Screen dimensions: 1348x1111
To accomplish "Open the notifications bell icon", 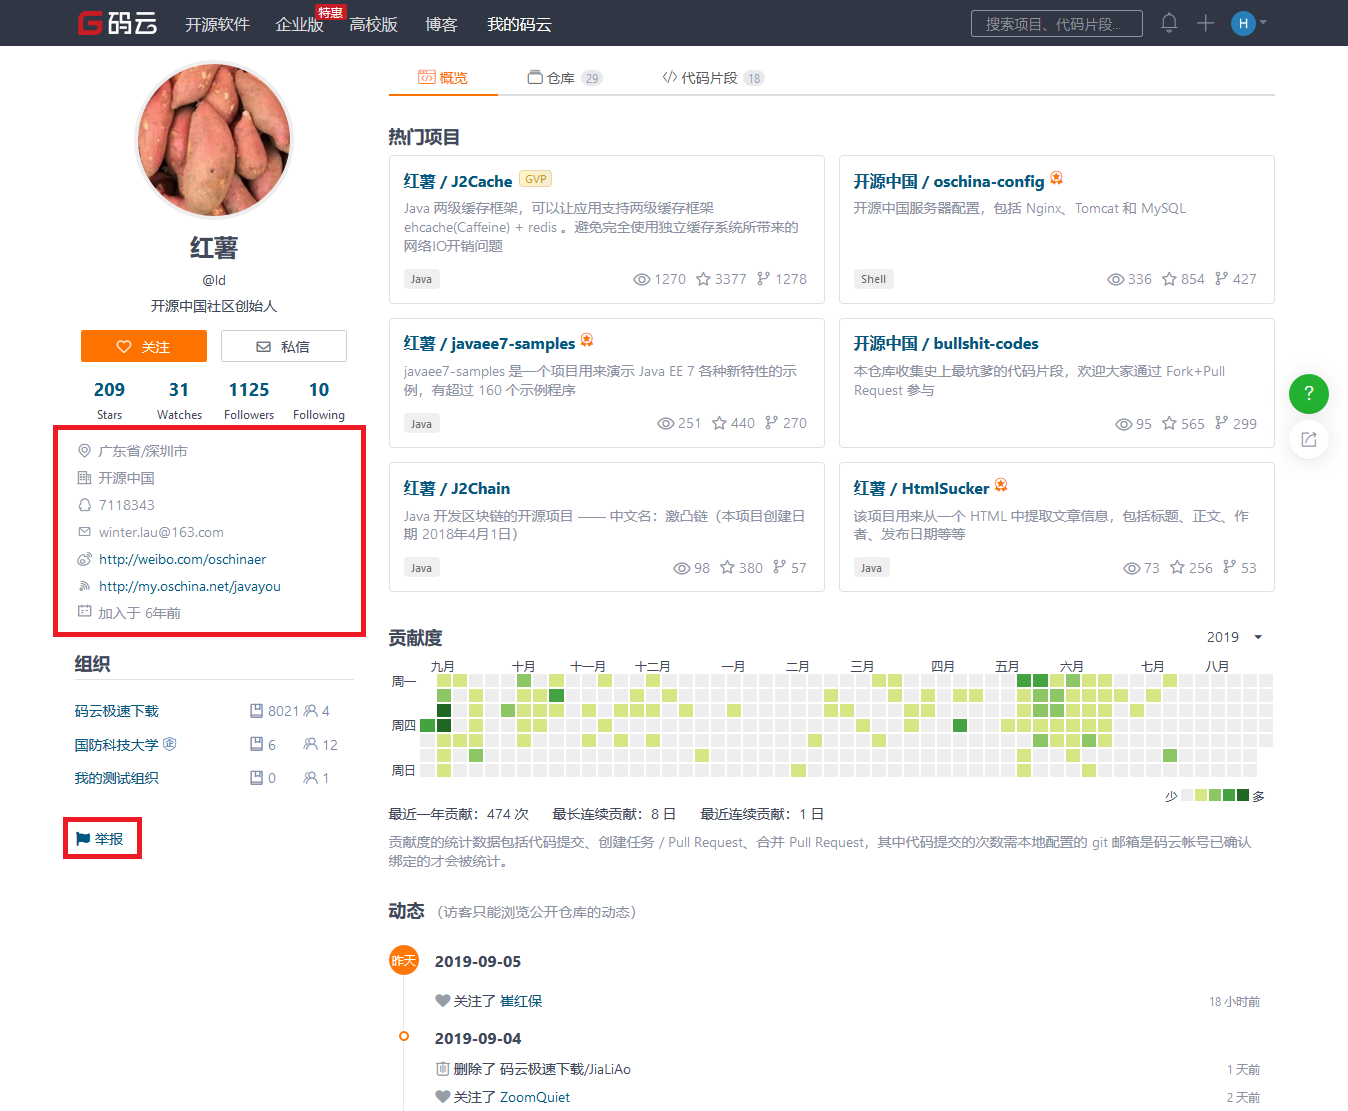I will tap(1169, 22).
